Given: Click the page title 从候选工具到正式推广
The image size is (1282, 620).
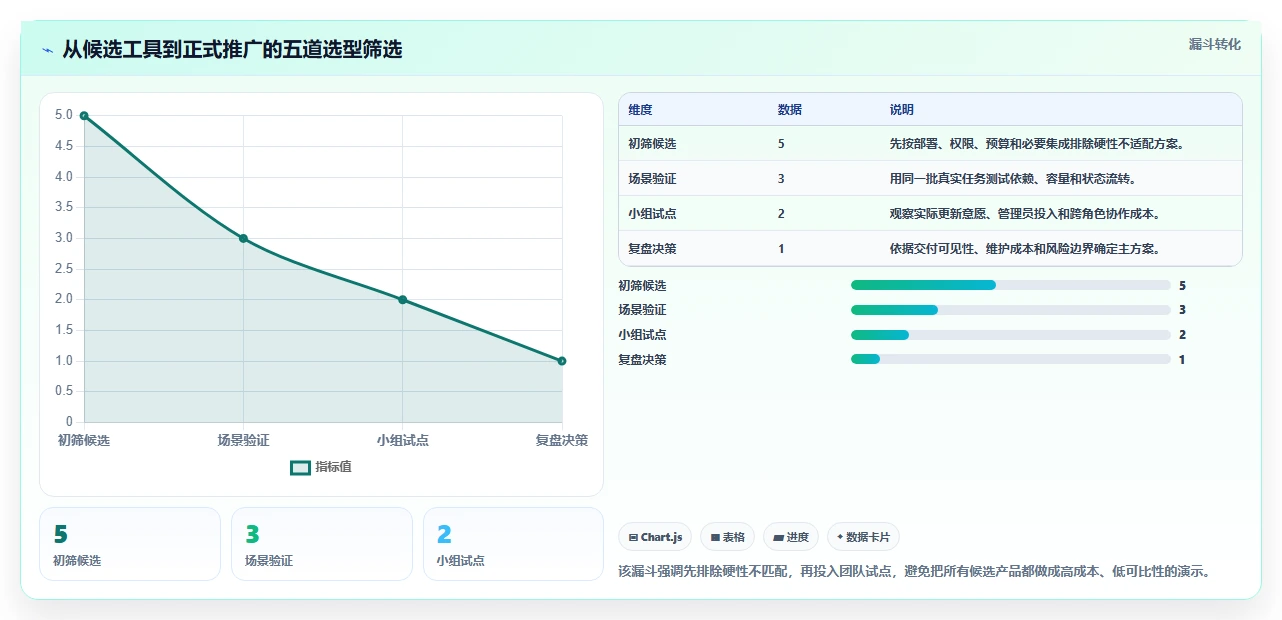Looking at the screenshot, I should point(232,50).
